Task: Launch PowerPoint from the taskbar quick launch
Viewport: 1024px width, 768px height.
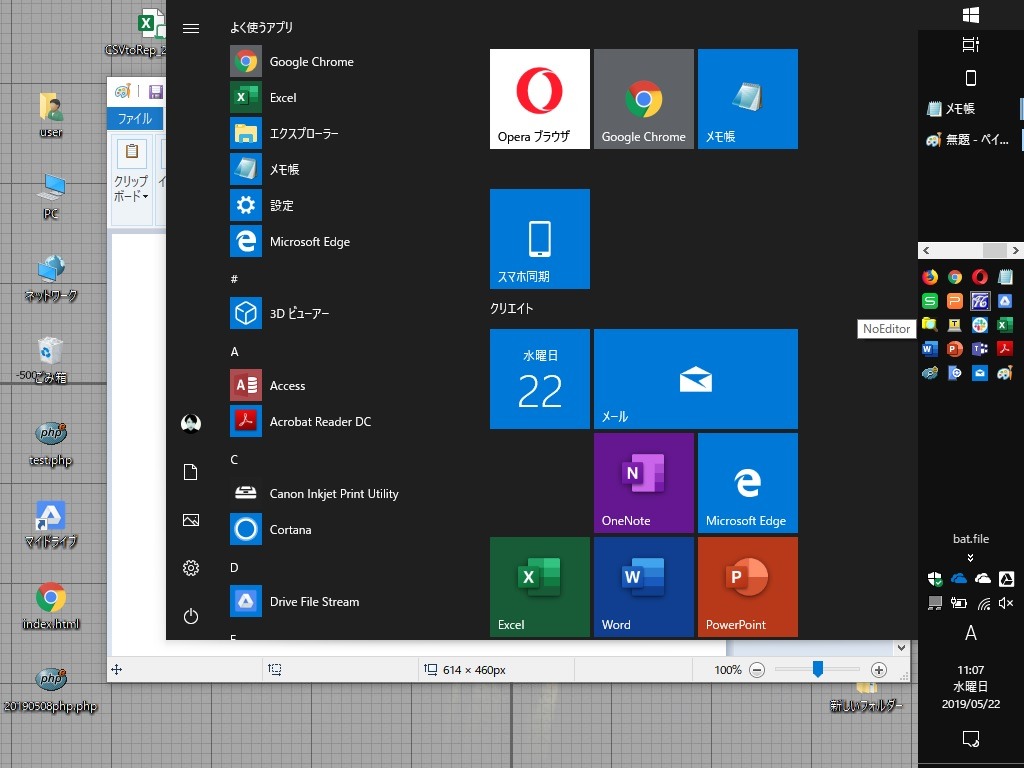Action: (x=955, y=349)
